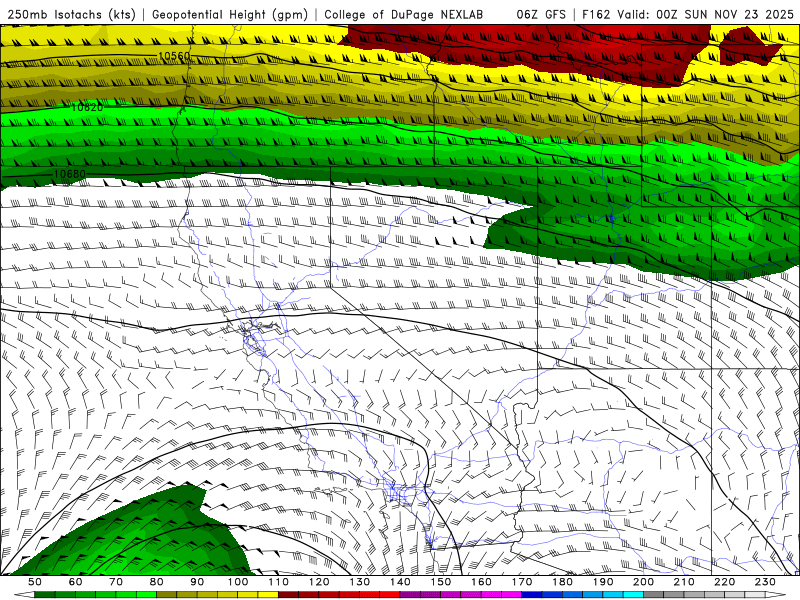The image size is (800, 600).
Task: Pick the bright yellow legend swatch just before 110
Action: (x=268, y=595)
